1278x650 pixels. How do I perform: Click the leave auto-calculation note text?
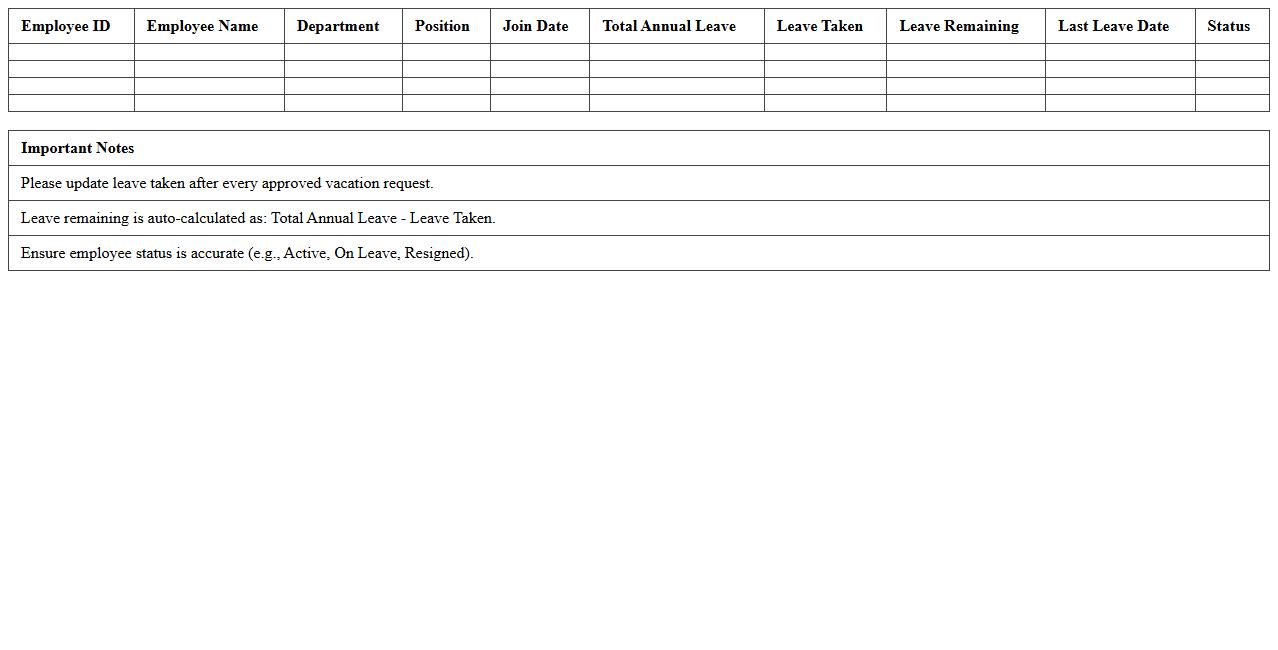258,218
